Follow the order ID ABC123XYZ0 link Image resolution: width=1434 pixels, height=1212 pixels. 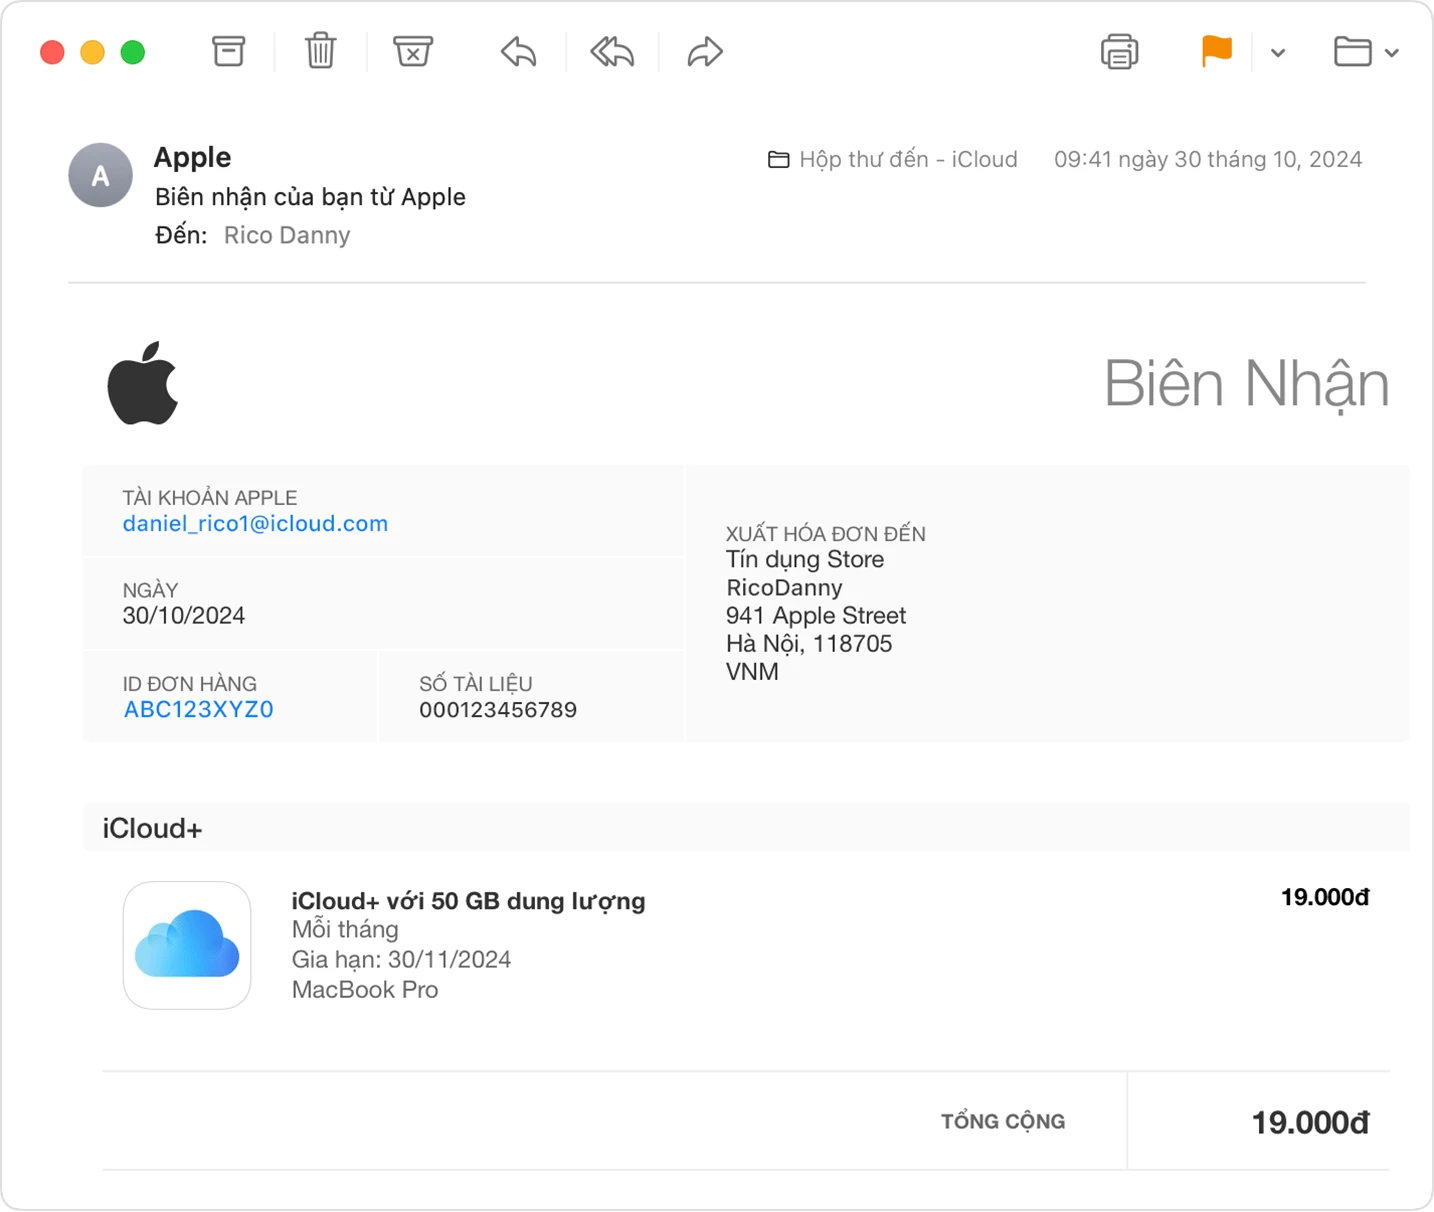pyautogui.click(x=198, y=709)
